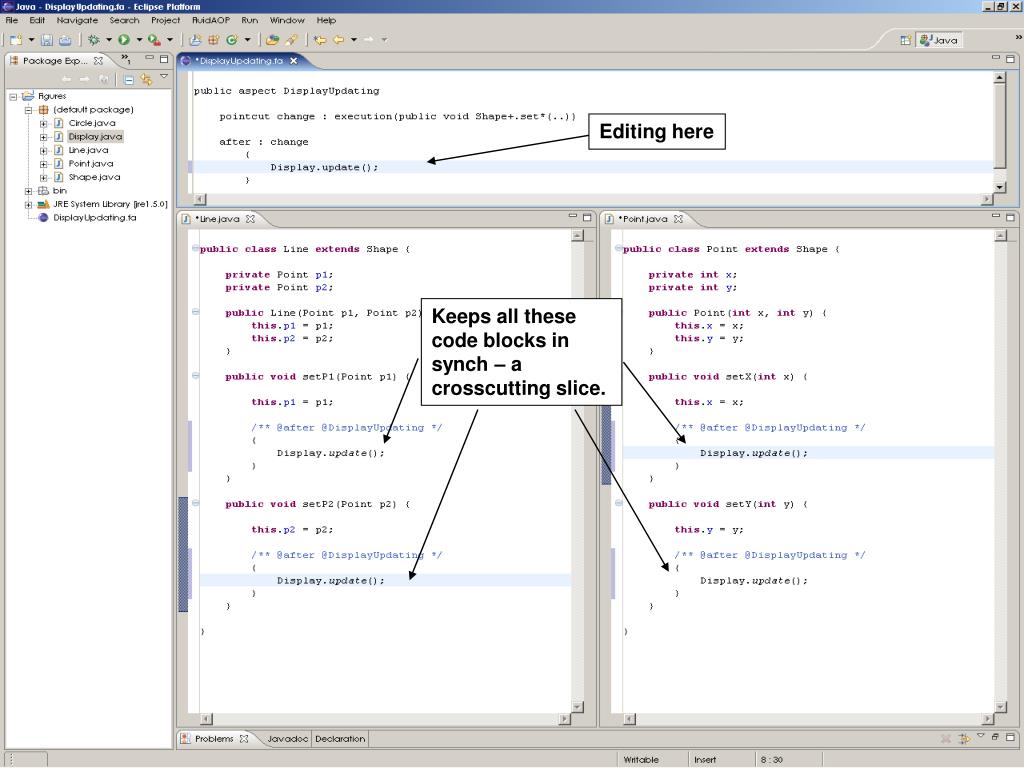The width and height of the screenshot is (1024, 768).
Task: Click the Search flashlight toolbar icon
Action: (292, 40)
